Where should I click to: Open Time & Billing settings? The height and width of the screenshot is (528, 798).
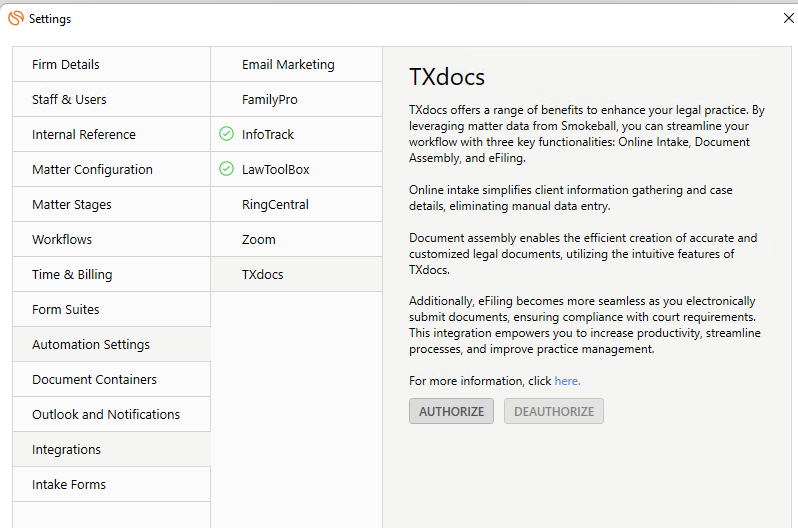pos(111,274)
